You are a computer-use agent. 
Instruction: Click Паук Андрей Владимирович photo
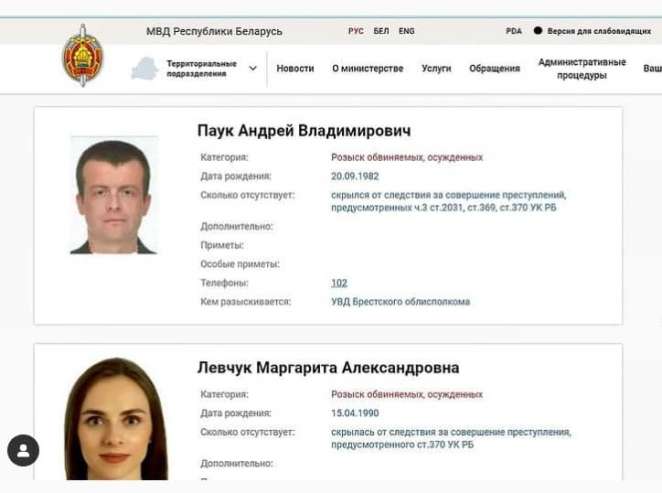pyautogui.click(x=114, y=195)
